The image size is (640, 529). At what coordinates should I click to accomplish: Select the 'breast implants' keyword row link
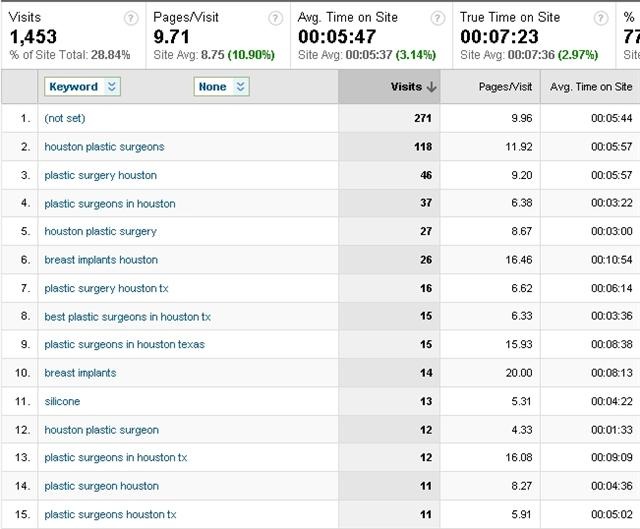click(80, 373)
